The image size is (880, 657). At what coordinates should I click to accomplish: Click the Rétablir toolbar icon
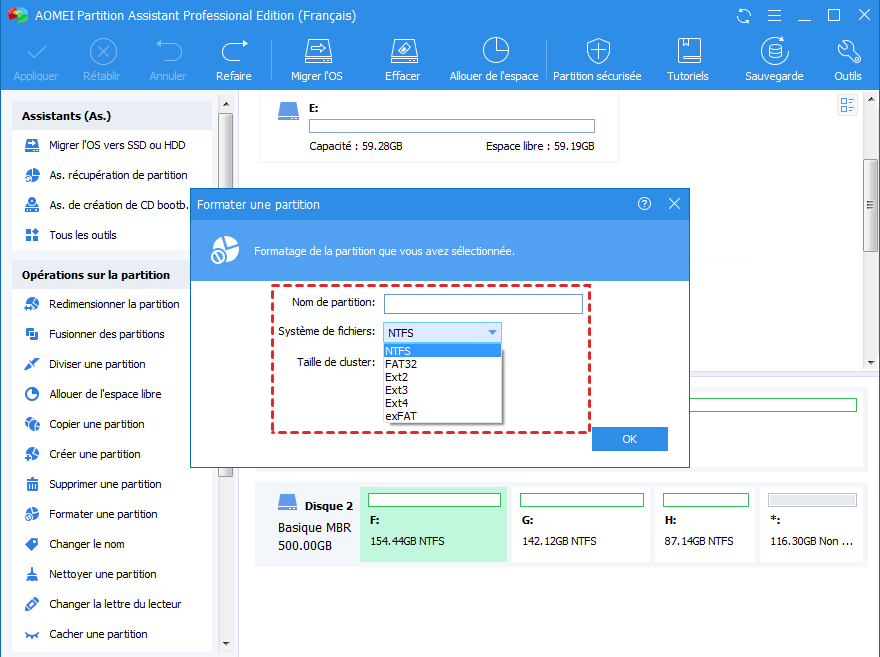(103, 52)
